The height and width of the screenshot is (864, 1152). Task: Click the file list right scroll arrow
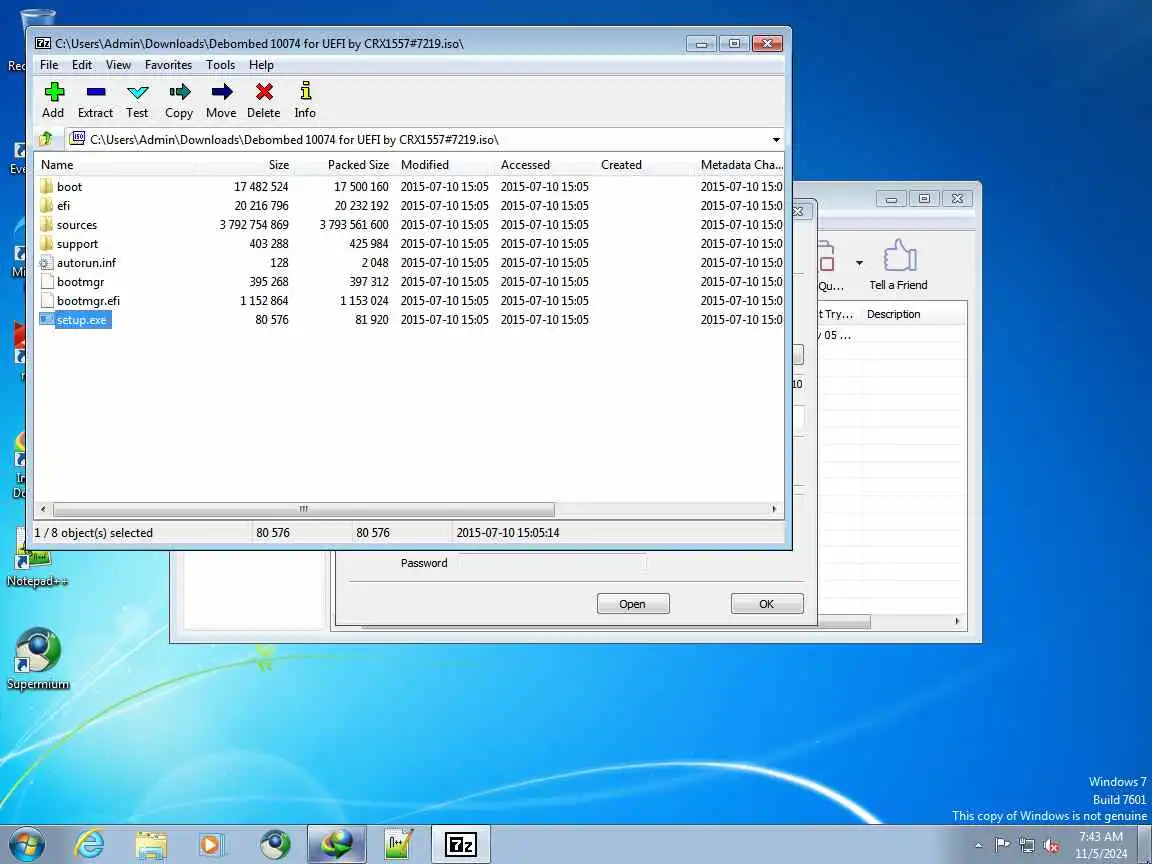(774, 509)
